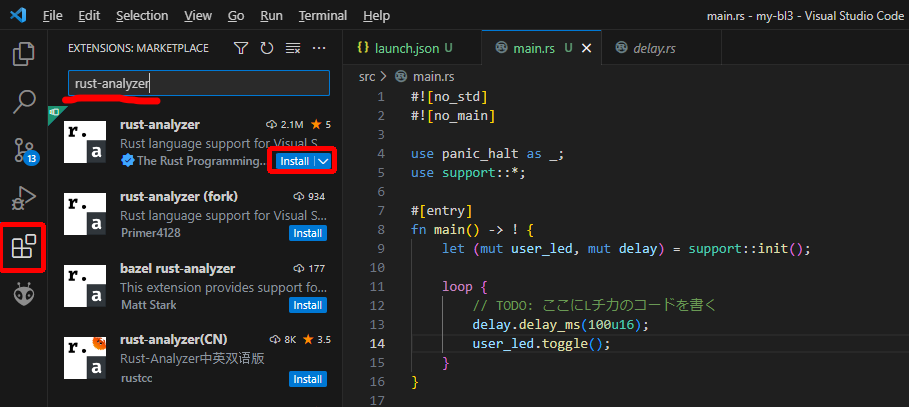The height and width of the screenshot is (407, 909).
Task: Open the Selection menu
Action: point(142,16)
